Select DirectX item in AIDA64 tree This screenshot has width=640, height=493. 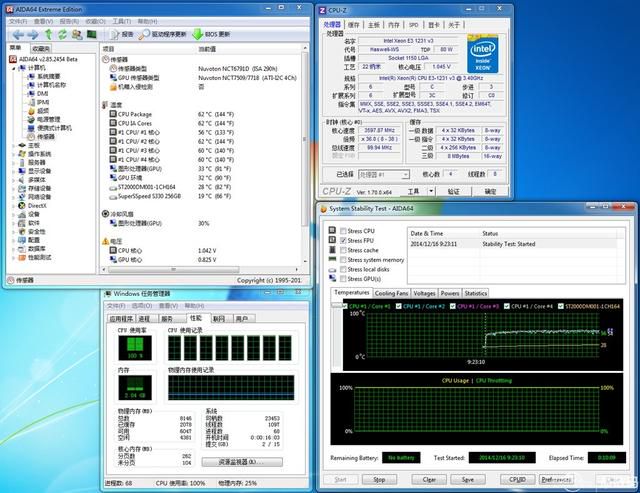(x=37, y=206)
